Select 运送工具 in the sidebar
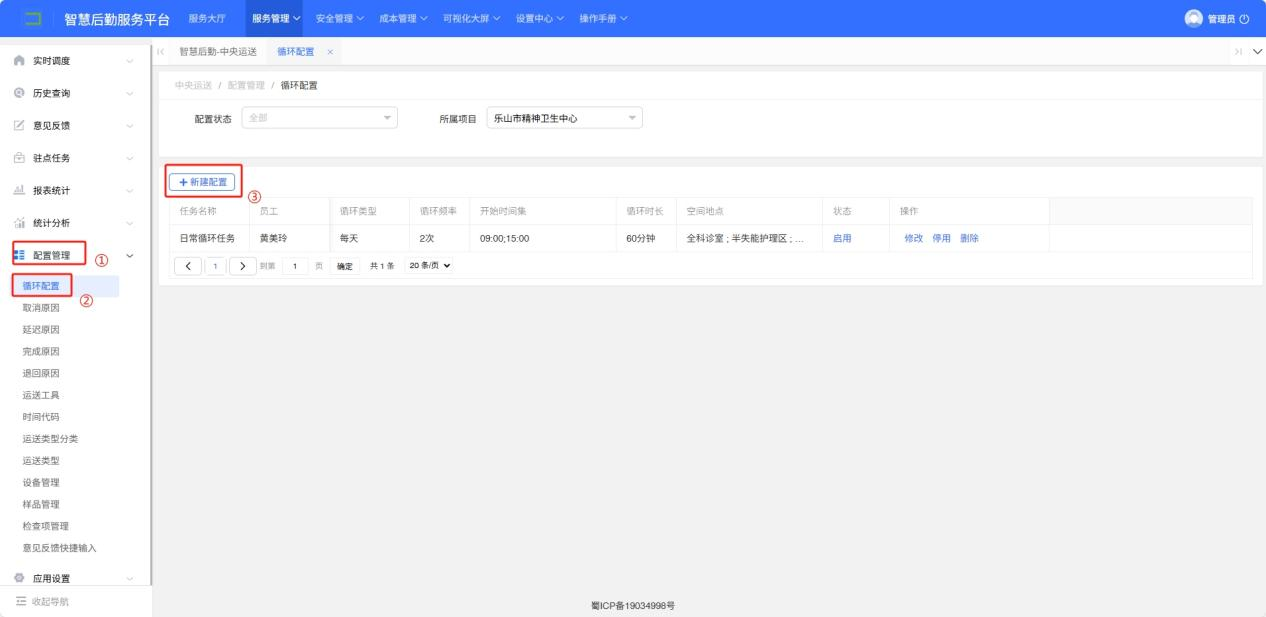 pyautogui.click(x=41, y=395)
